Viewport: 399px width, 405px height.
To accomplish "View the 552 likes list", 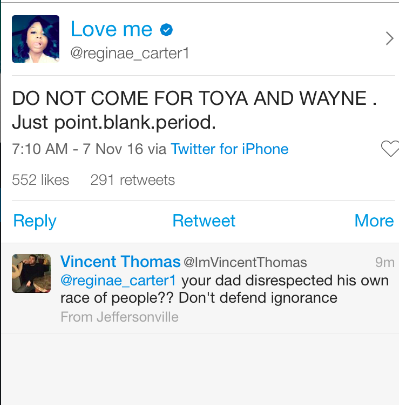I will click(40, 180).
